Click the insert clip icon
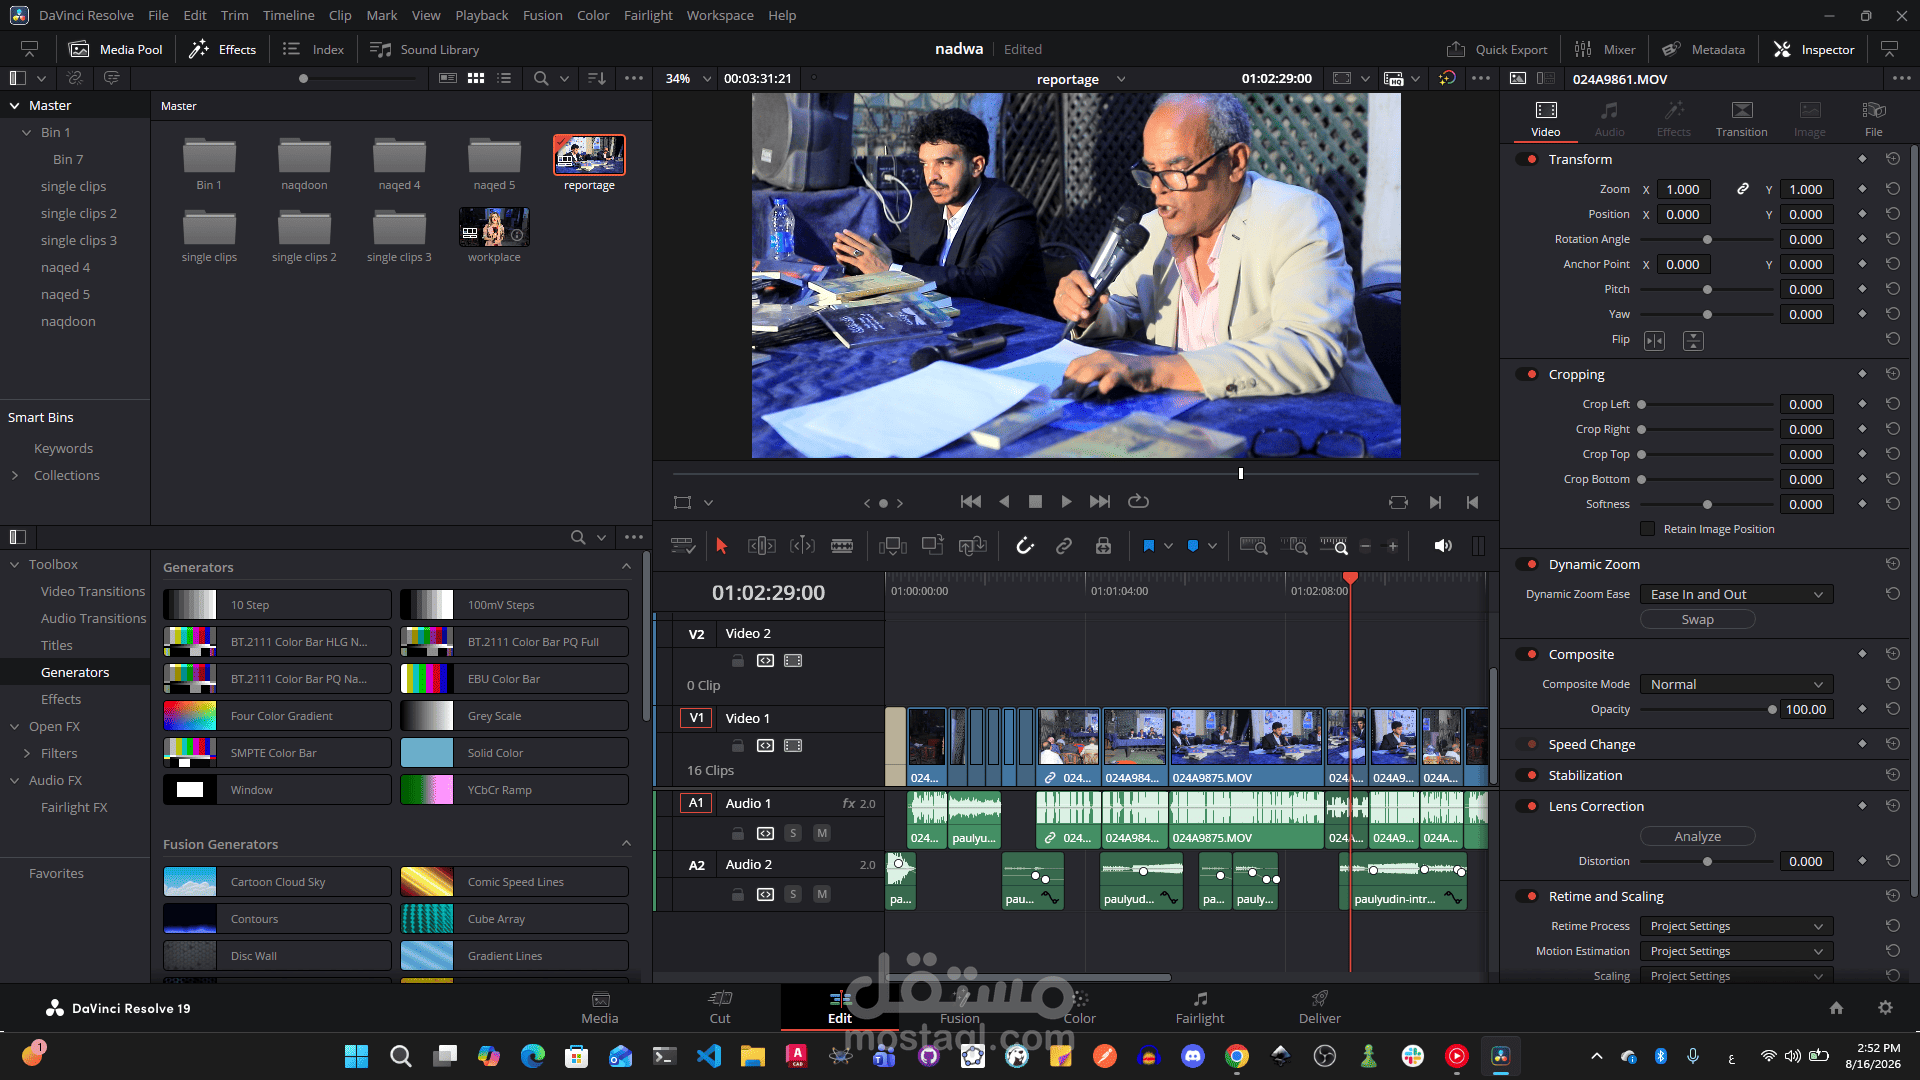Image resolution: width=1920 pixels, height=1080 pixels. 892,546
